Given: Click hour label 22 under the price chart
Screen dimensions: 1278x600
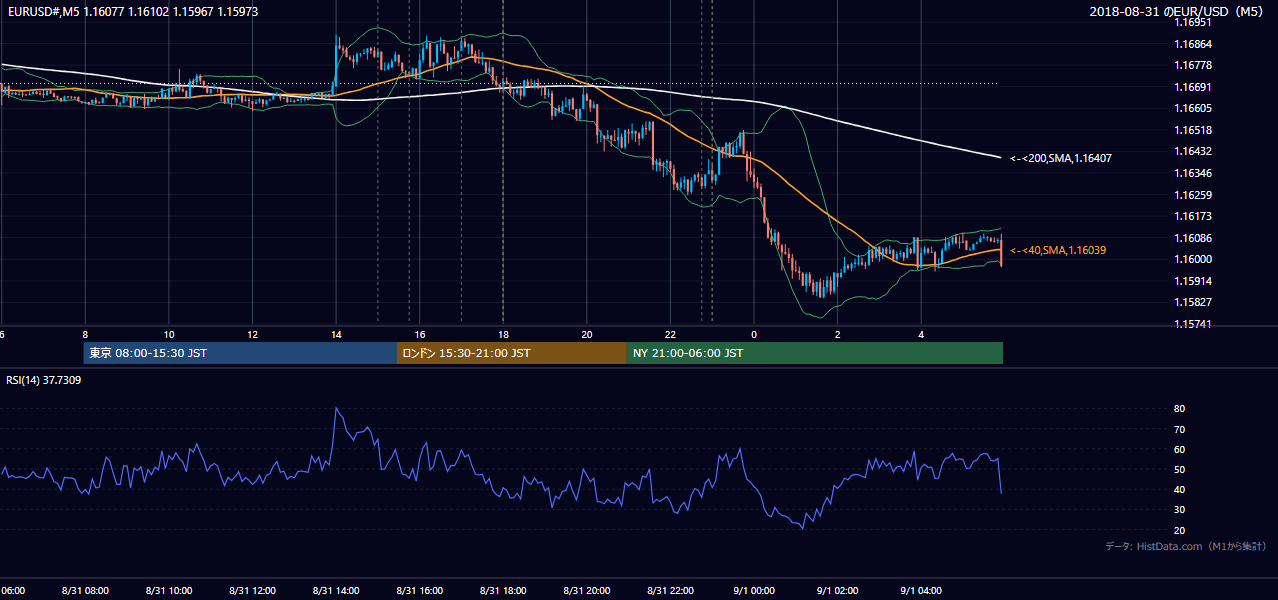Looking at the screenshot, I should tap(670, 335).
